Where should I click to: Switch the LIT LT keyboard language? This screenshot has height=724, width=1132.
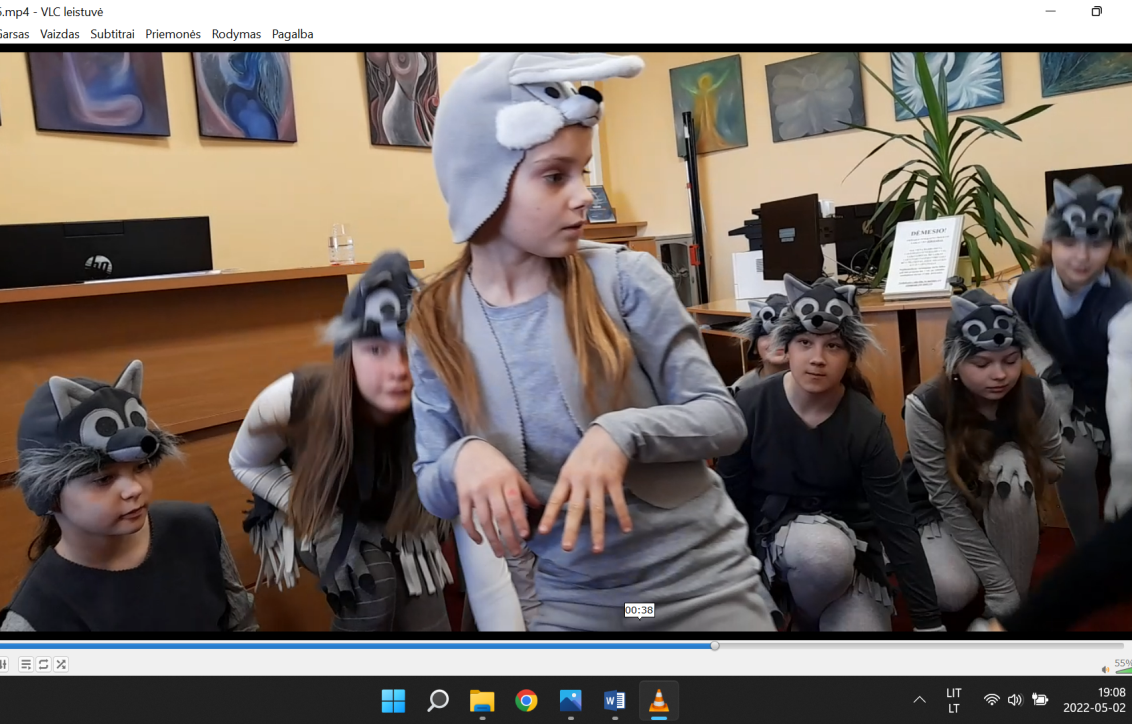pyautogui.click(x=954, y=700)
